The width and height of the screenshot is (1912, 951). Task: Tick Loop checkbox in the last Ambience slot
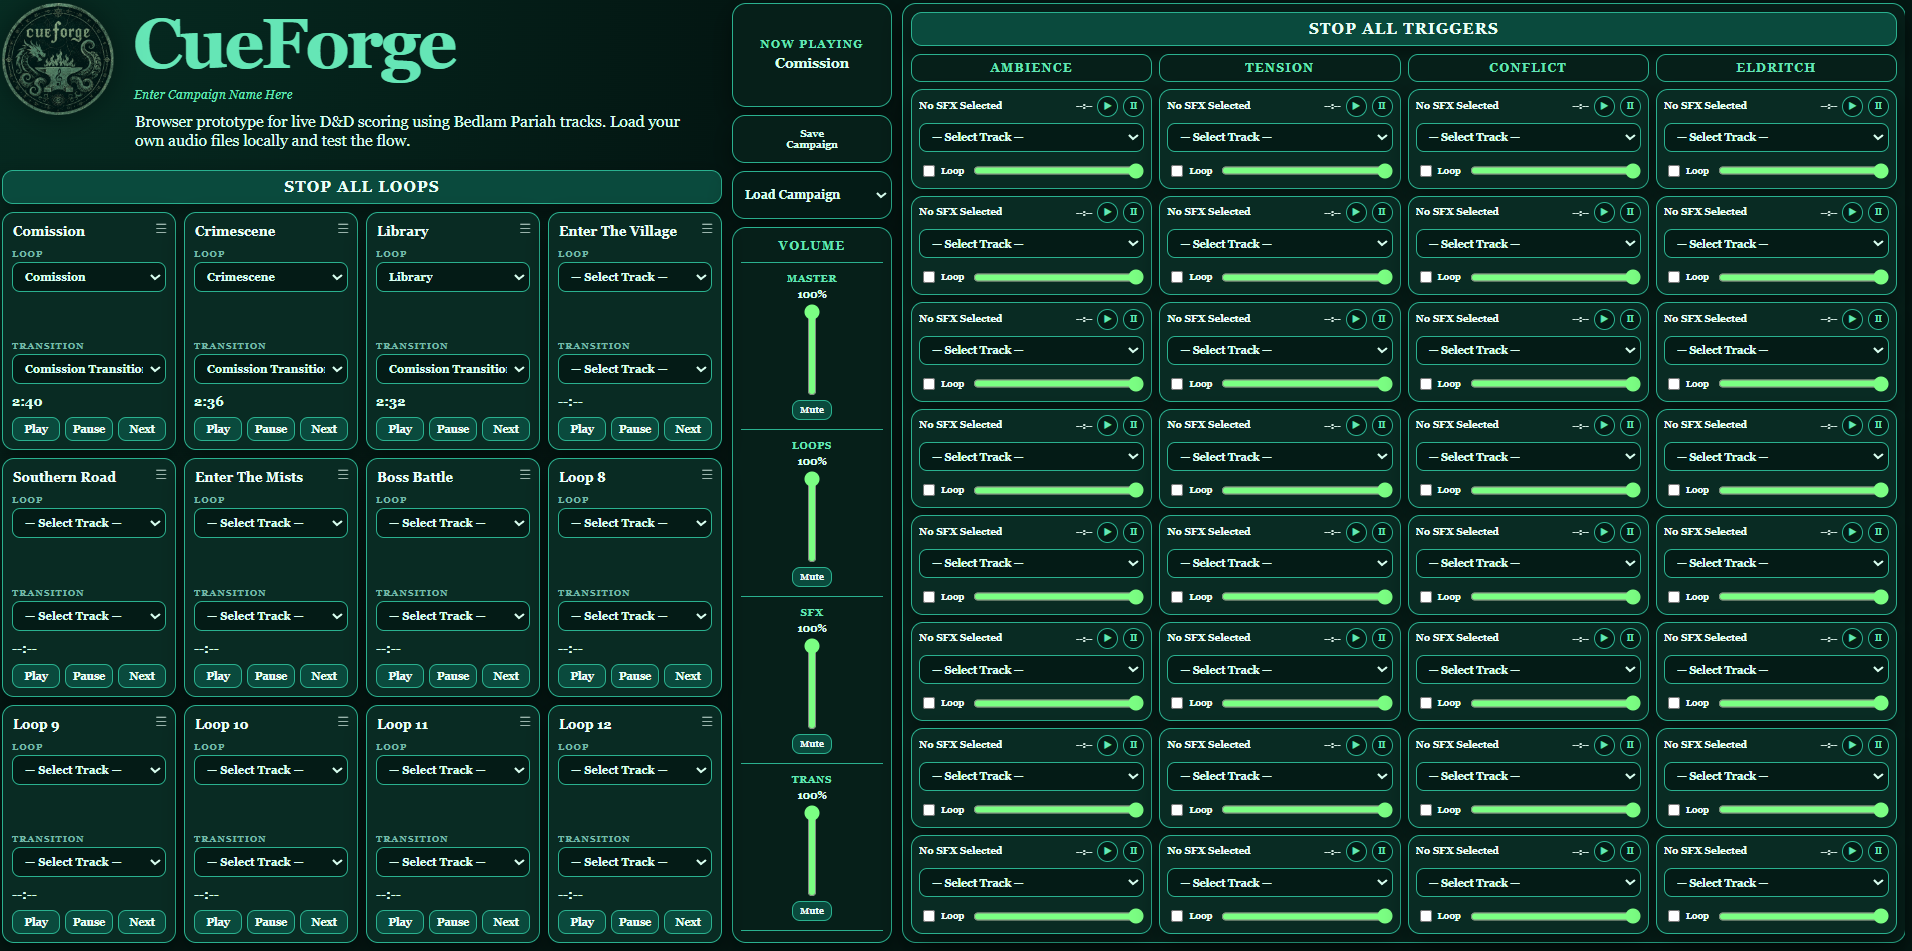point(929,916)
